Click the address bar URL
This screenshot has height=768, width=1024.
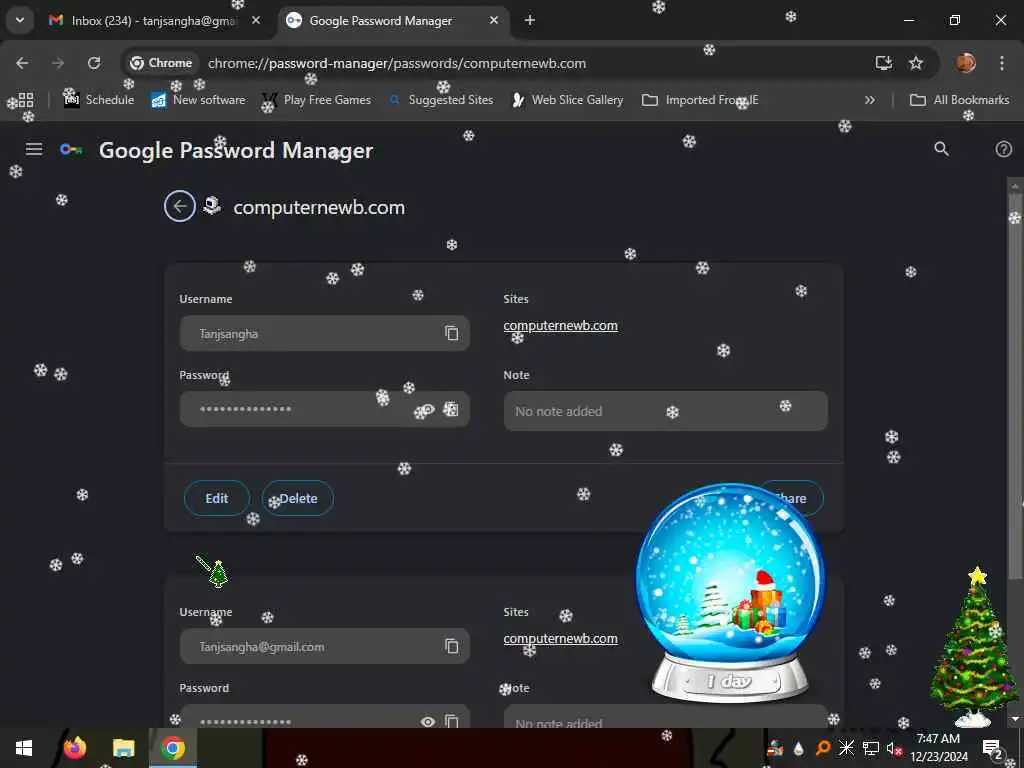click(396, 63)
